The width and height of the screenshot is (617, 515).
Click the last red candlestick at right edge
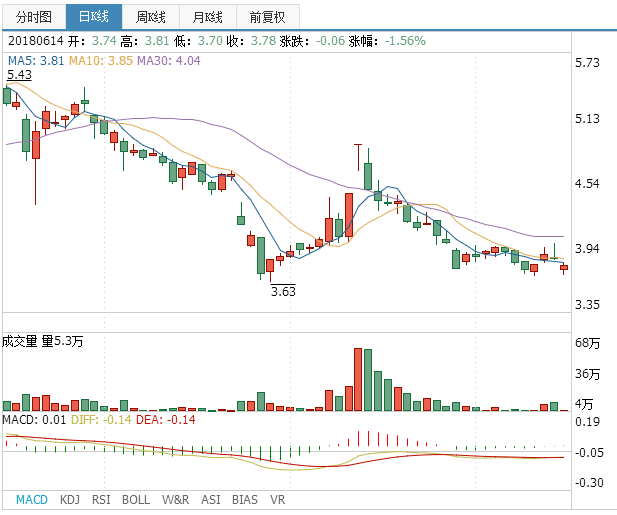(x=564, y=268)
